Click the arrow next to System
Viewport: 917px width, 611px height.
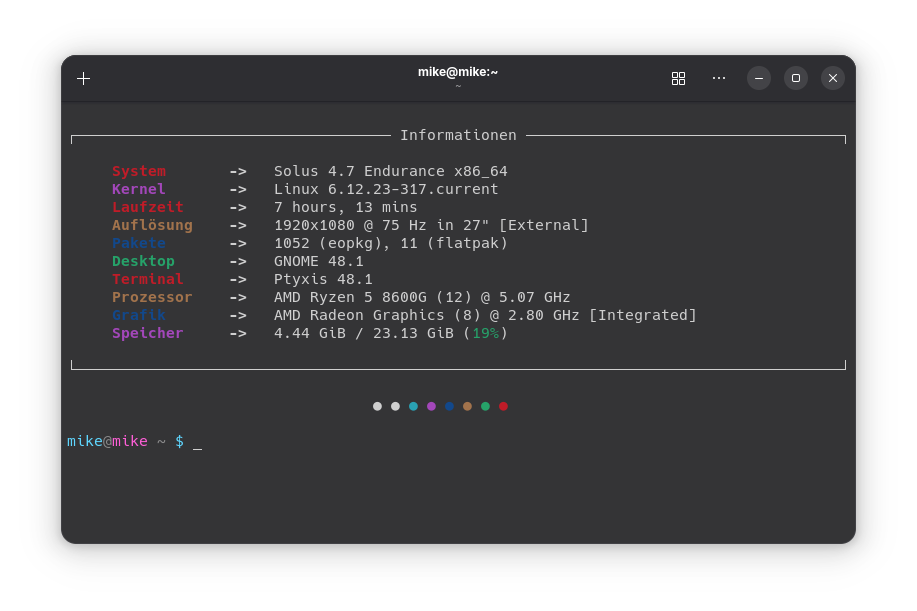click(238, 171)
